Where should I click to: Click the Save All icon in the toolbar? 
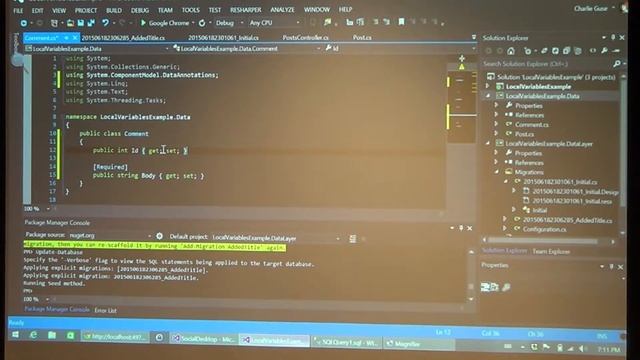point(91,23)
